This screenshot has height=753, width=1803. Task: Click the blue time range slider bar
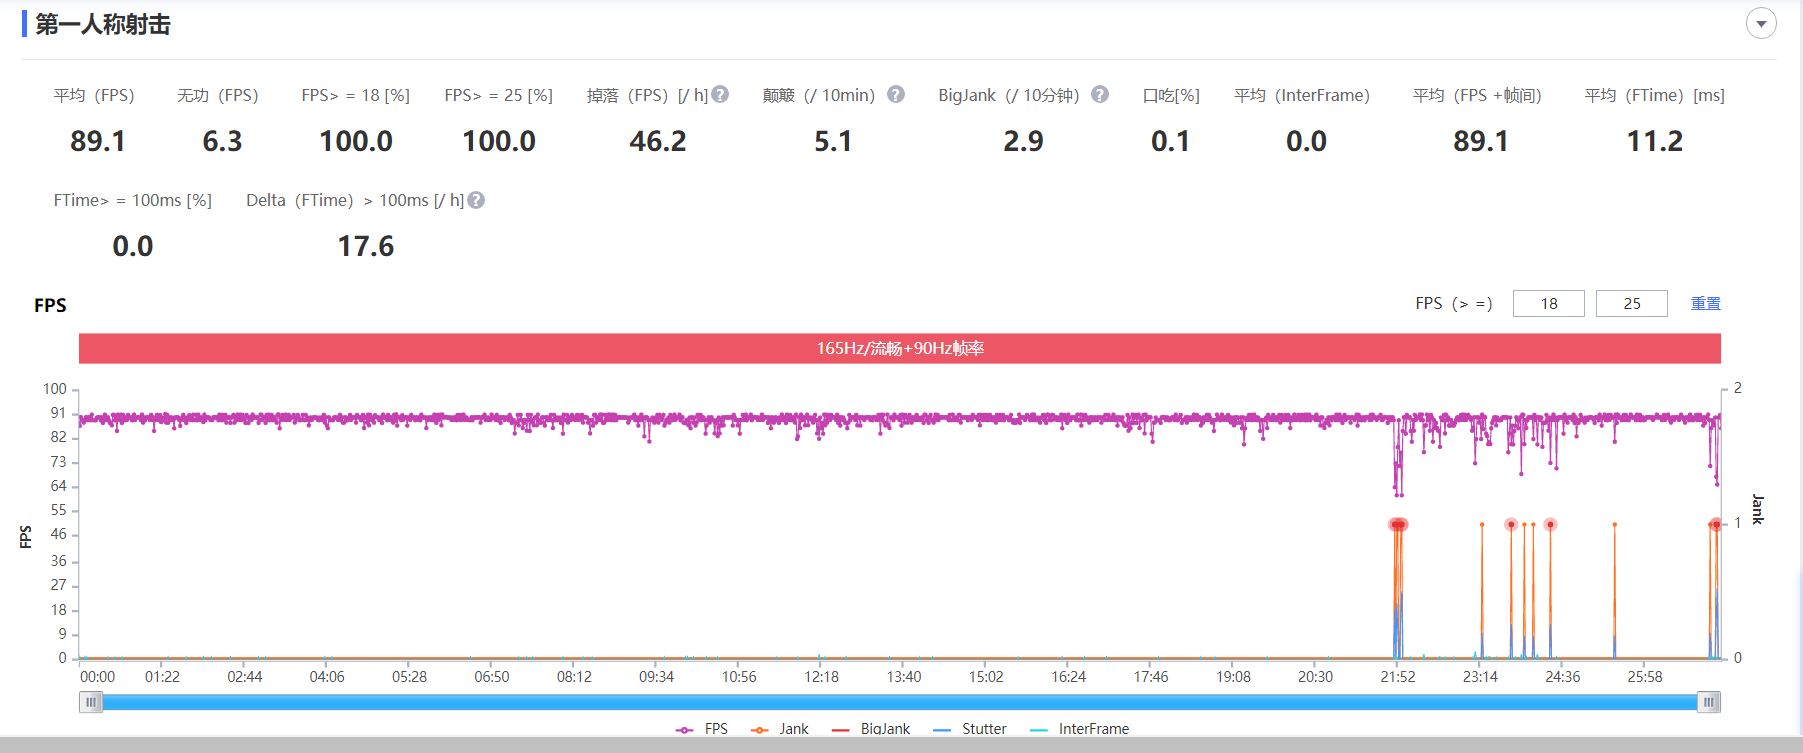900,702
